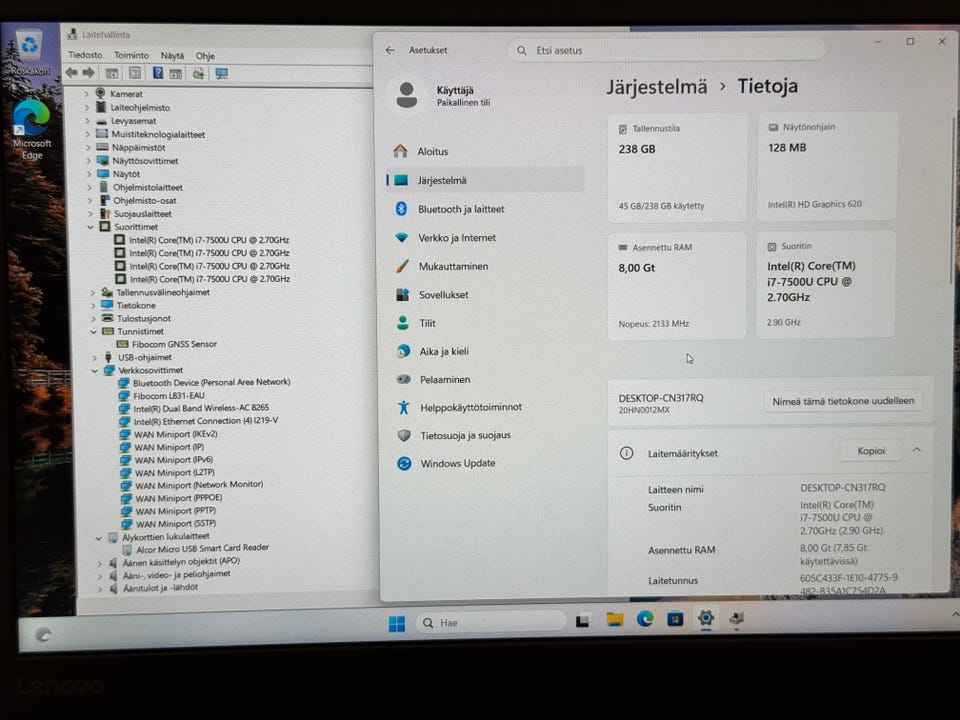Image resolution: width=960 pixels, height=720 pixels.
Task: Select Tulostusjonot in device tree
Action: coord(144,318)
